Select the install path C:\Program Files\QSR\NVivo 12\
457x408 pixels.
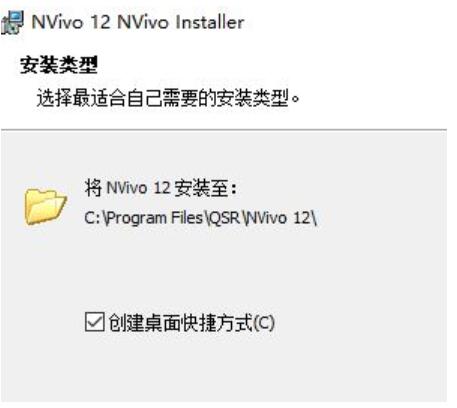pyautogui.click(x=200, y=218)
